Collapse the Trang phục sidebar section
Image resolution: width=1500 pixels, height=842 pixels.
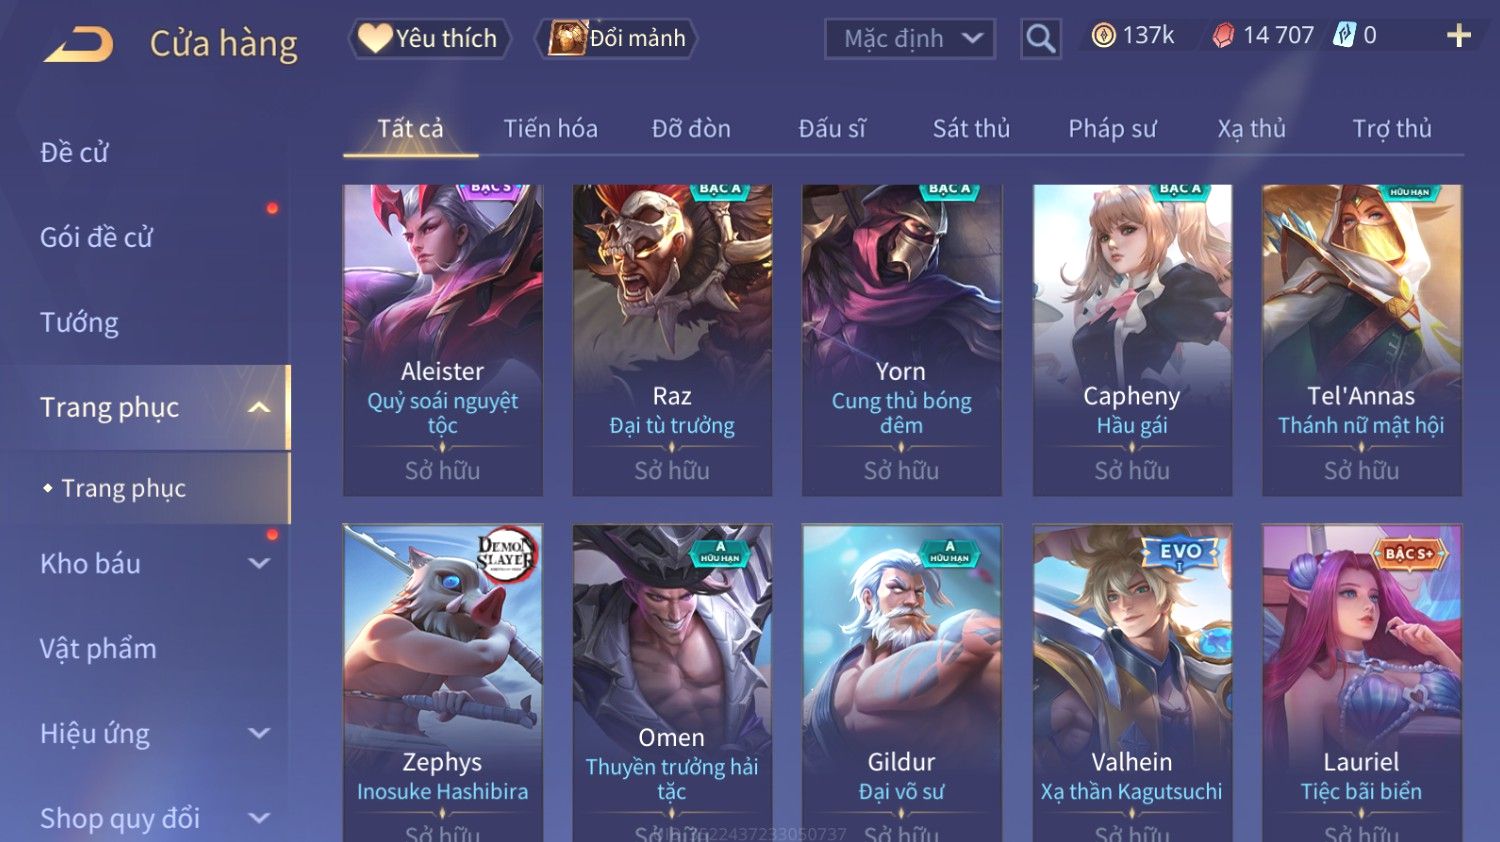coord(259,407)
